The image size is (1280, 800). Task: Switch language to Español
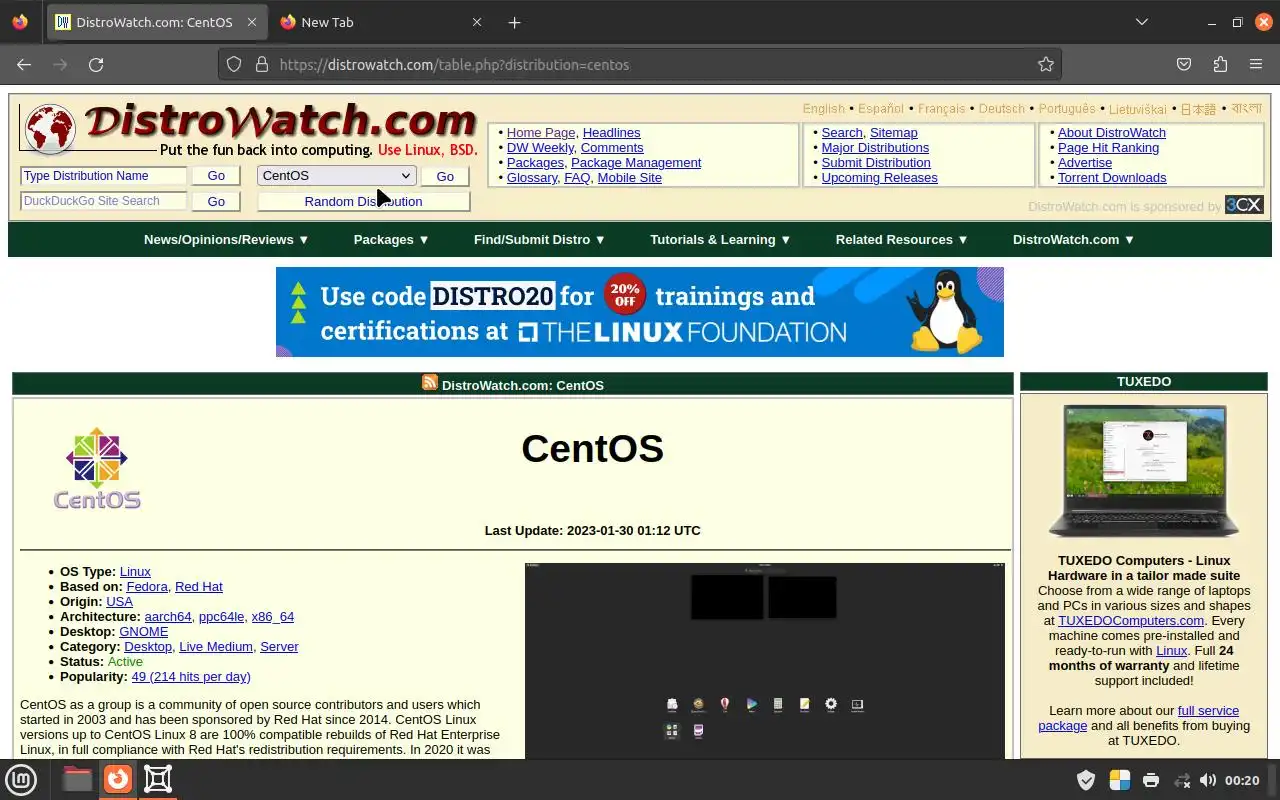pos(880,108)
